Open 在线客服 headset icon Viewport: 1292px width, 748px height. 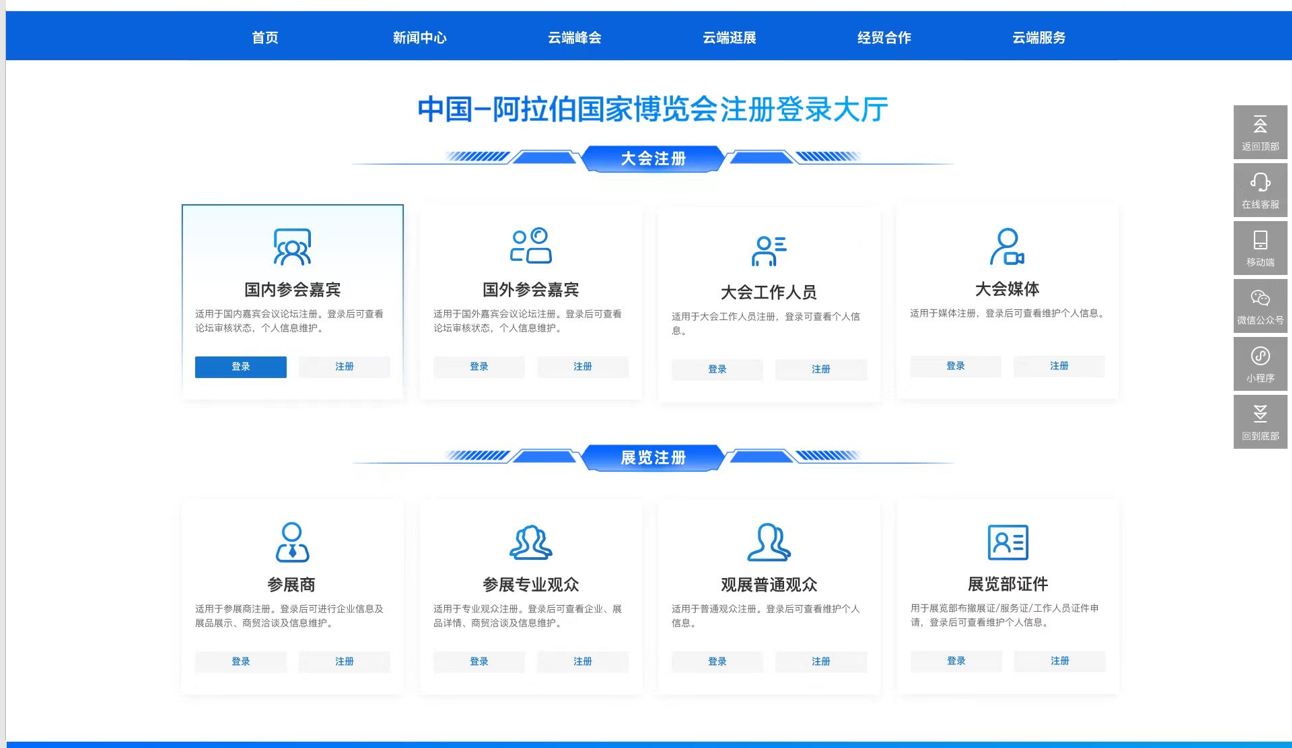(x=1260, y=183)
